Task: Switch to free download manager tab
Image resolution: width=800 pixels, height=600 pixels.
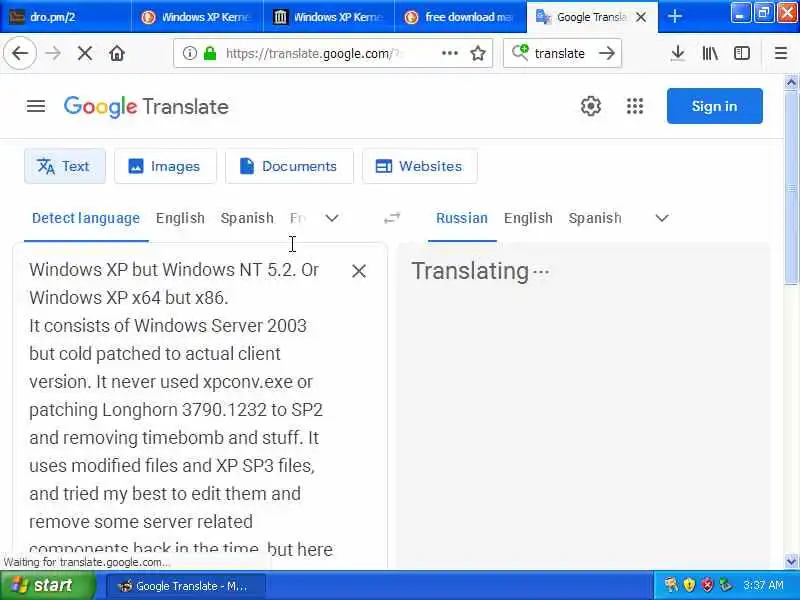Action: (460, 16)
